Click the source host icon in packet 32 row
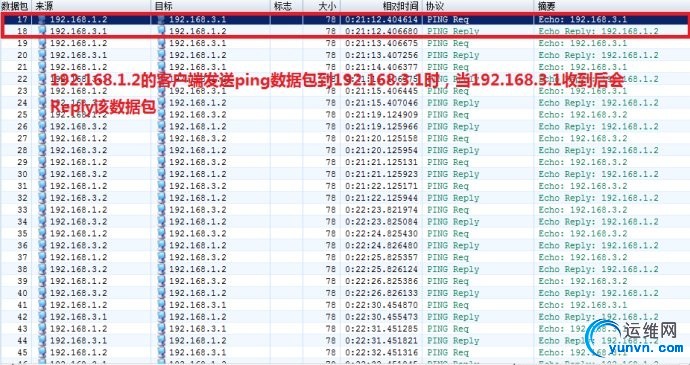 (42, 198)
